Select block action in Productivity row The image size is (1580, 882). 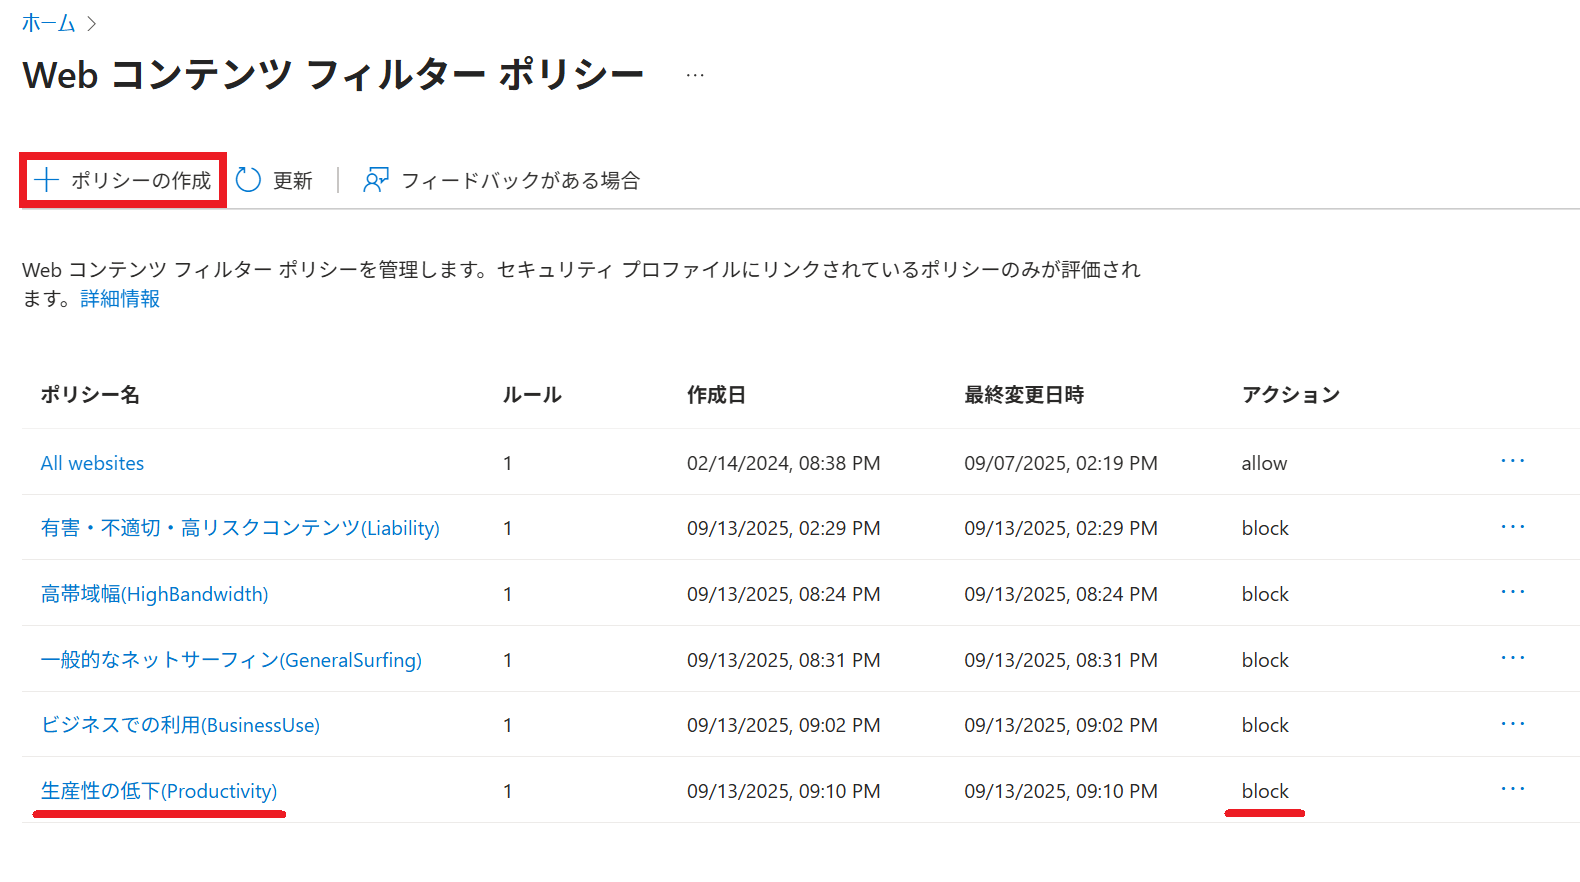tap(1265, 791)
